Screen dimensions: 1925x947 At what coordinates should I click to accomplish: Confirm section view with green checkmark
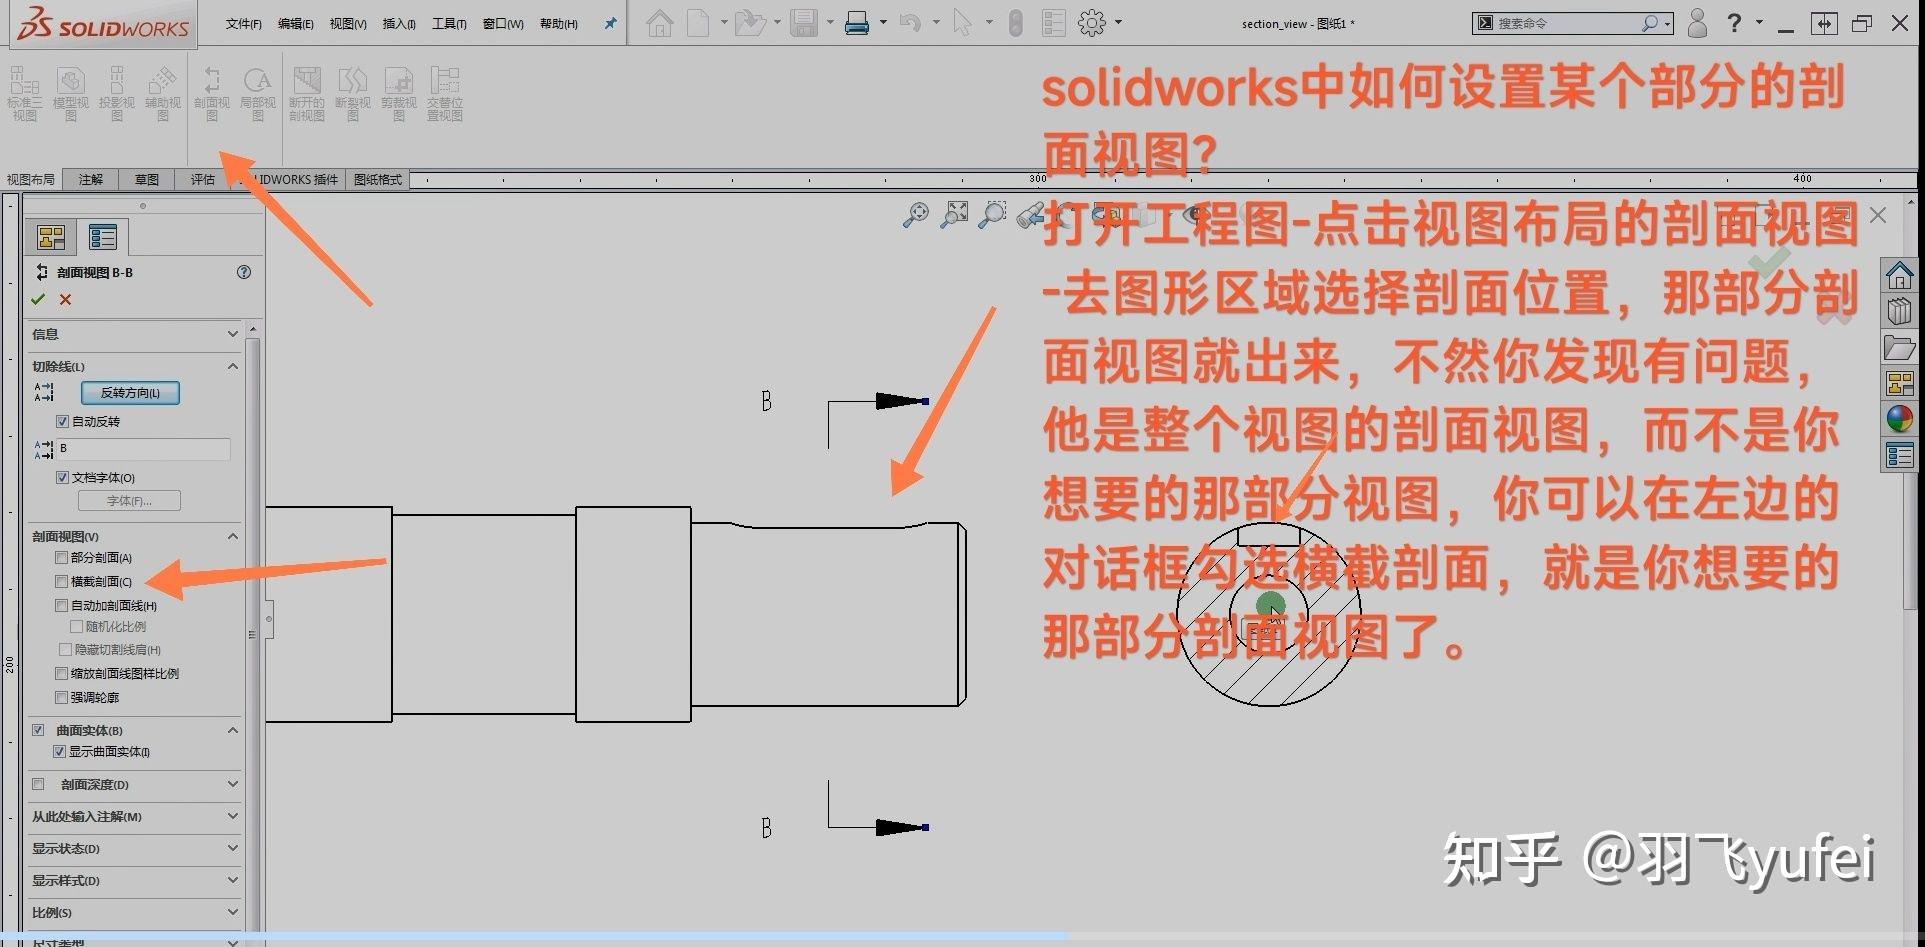click(x=38, y=299)
